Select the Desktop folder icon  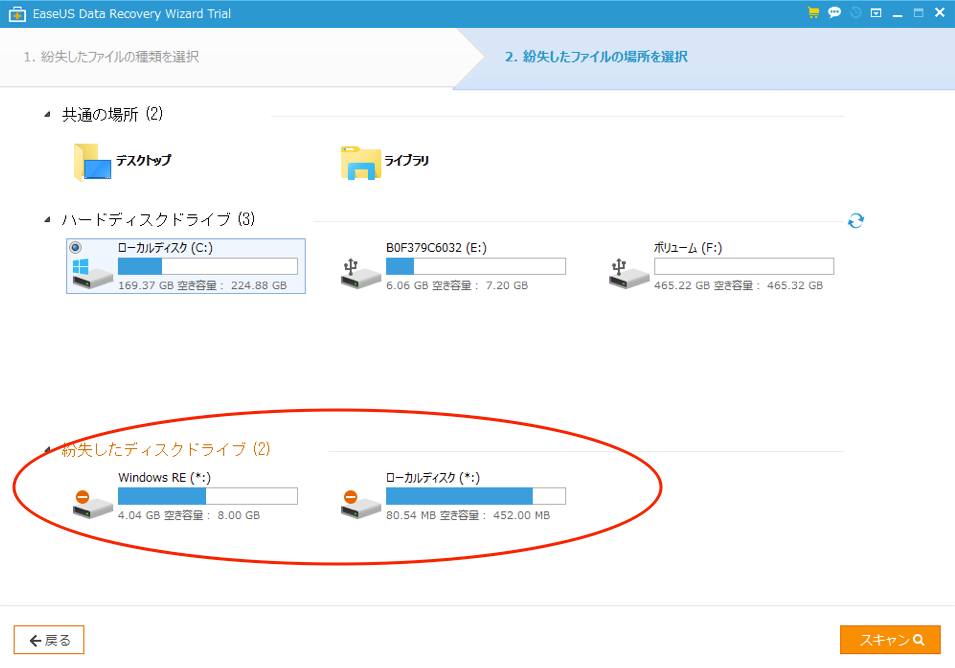pyautogui.click(x=93, y=162)
